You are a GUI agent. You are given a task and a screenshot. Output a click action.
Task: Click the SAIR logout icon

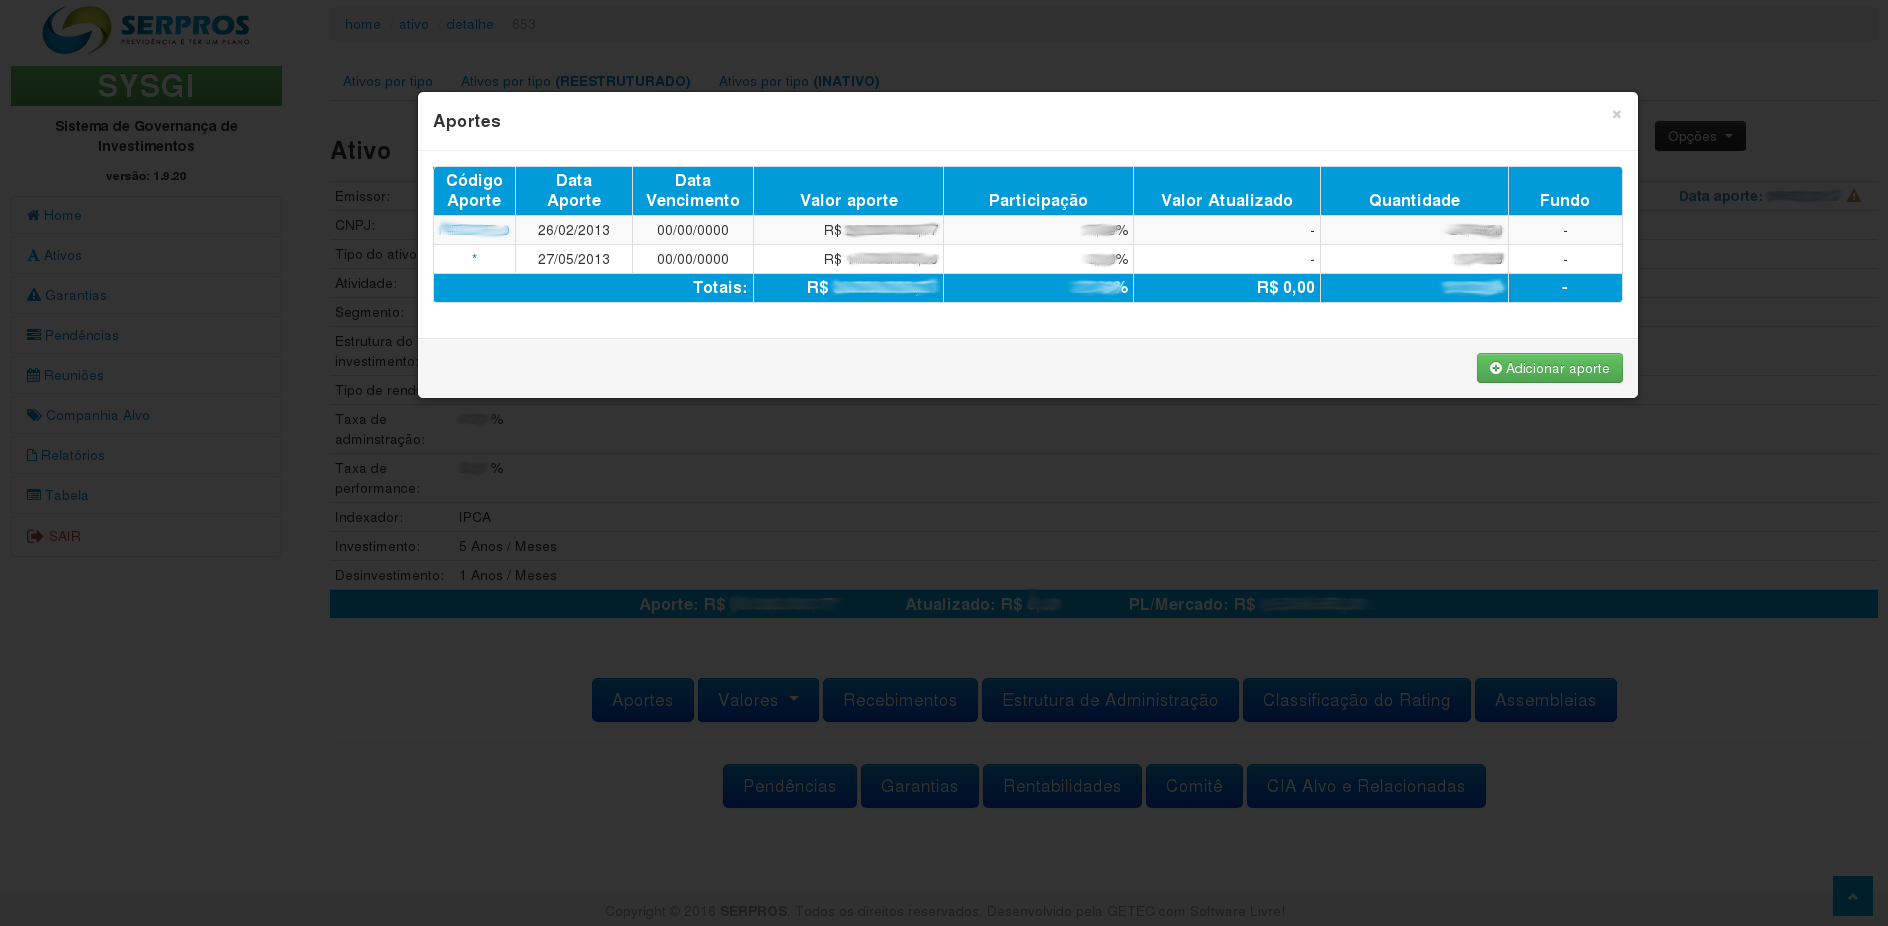35,536
